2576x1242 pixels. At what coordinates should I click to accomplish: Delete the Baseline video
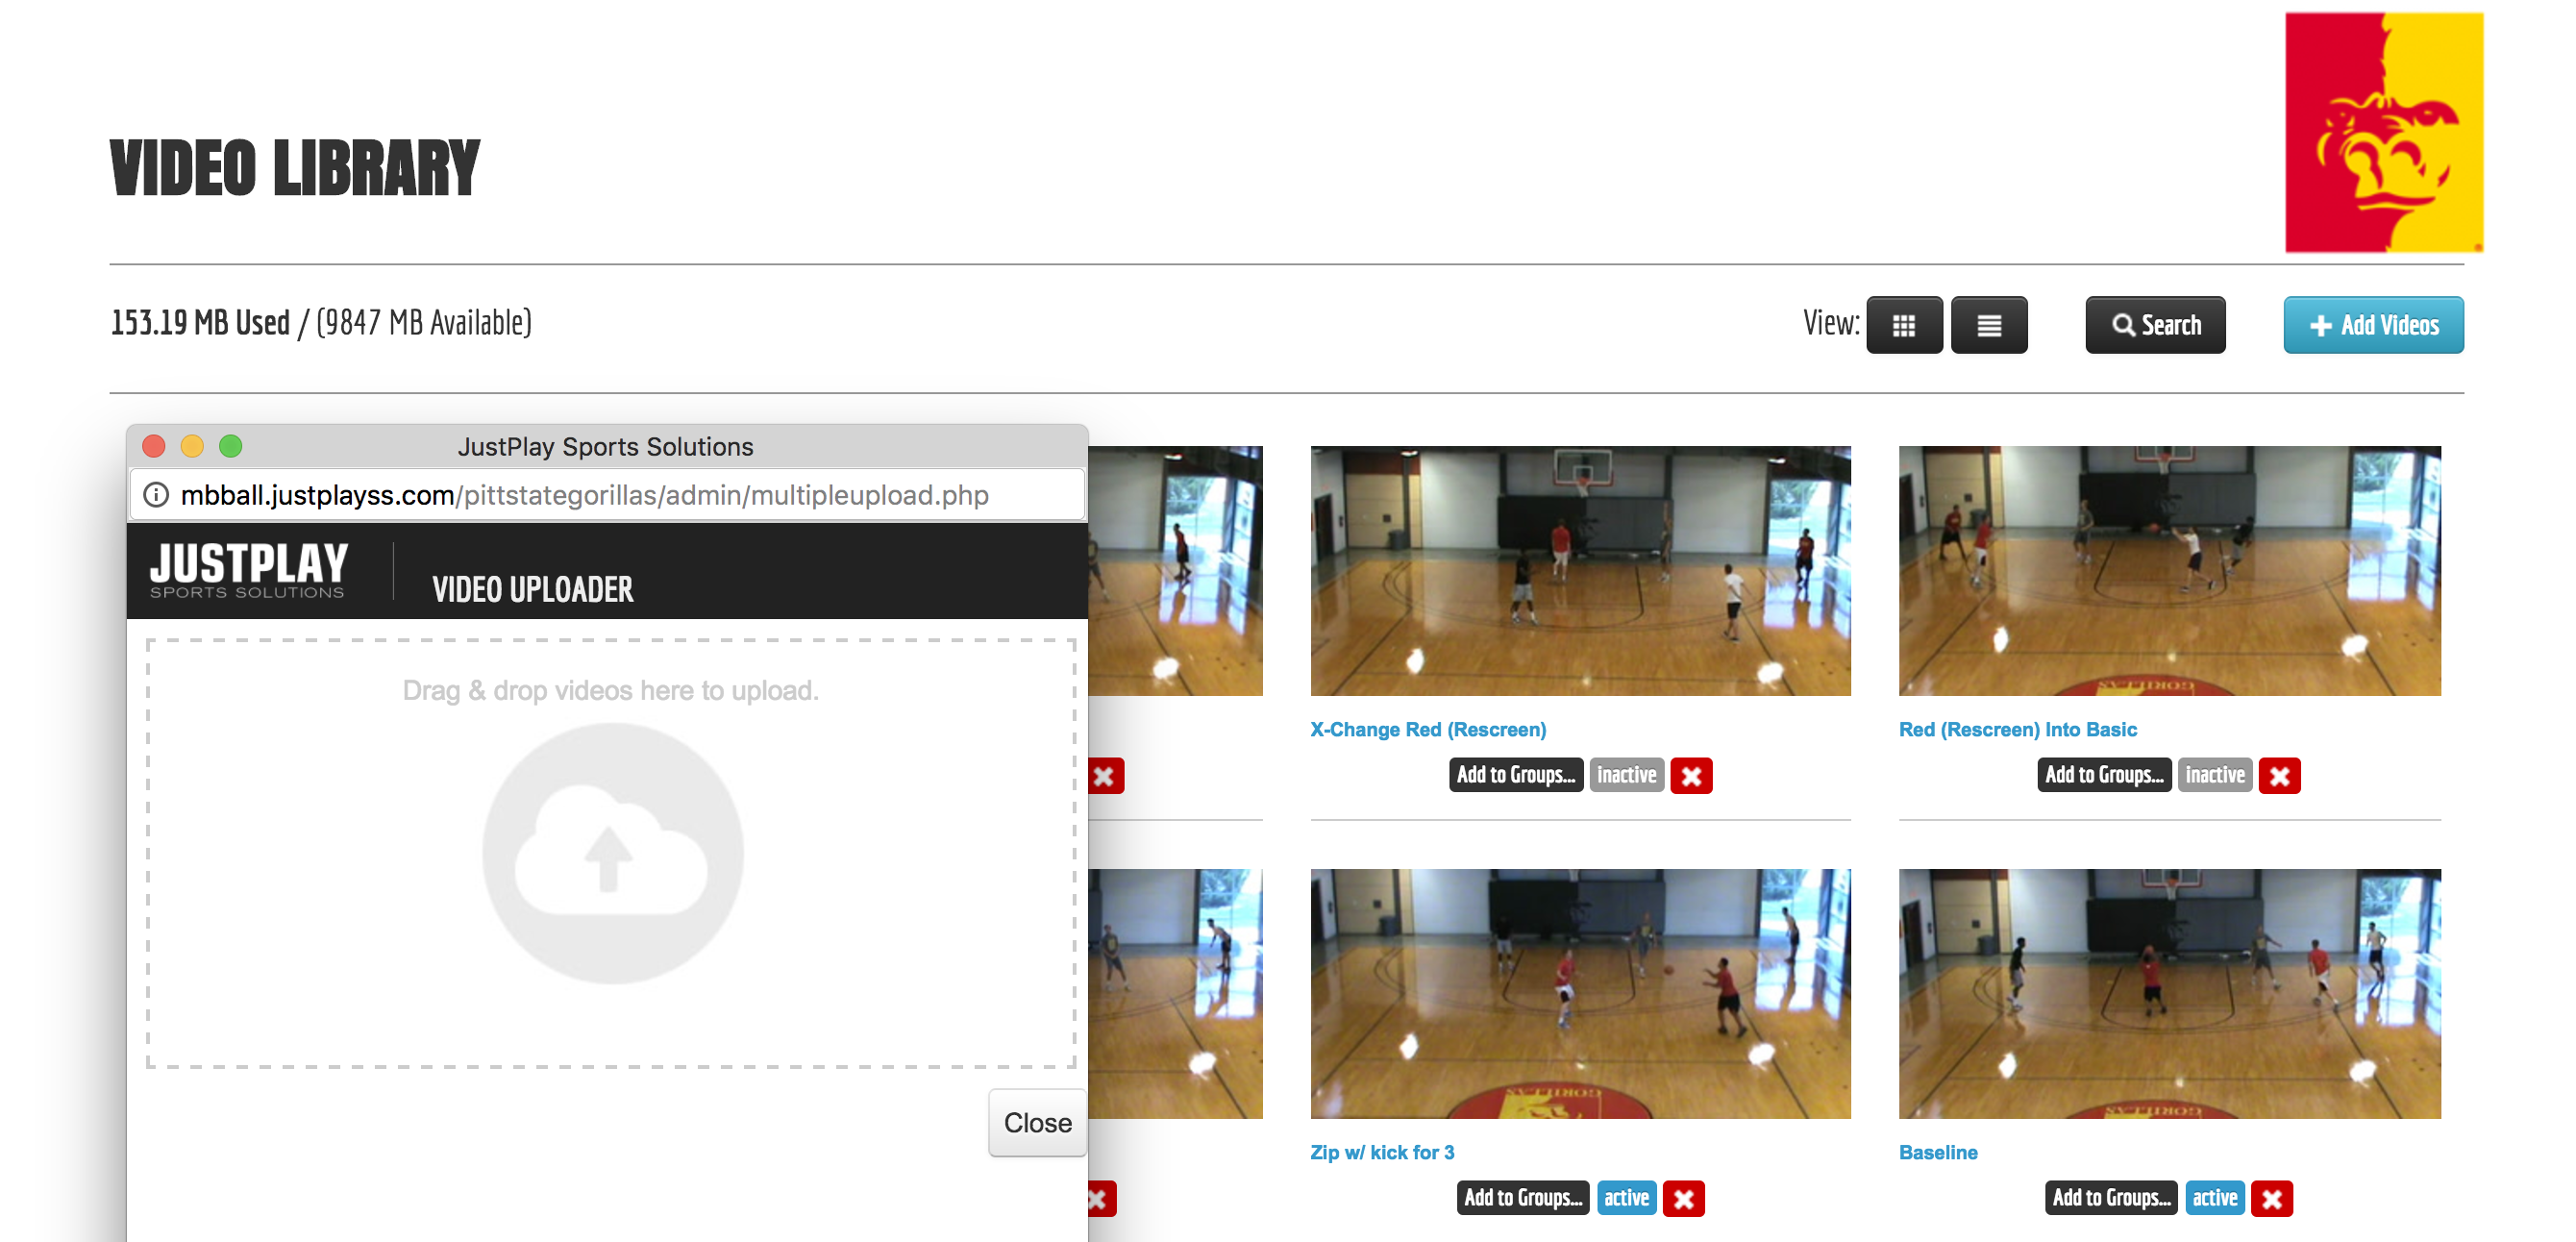(2271, 1198)
